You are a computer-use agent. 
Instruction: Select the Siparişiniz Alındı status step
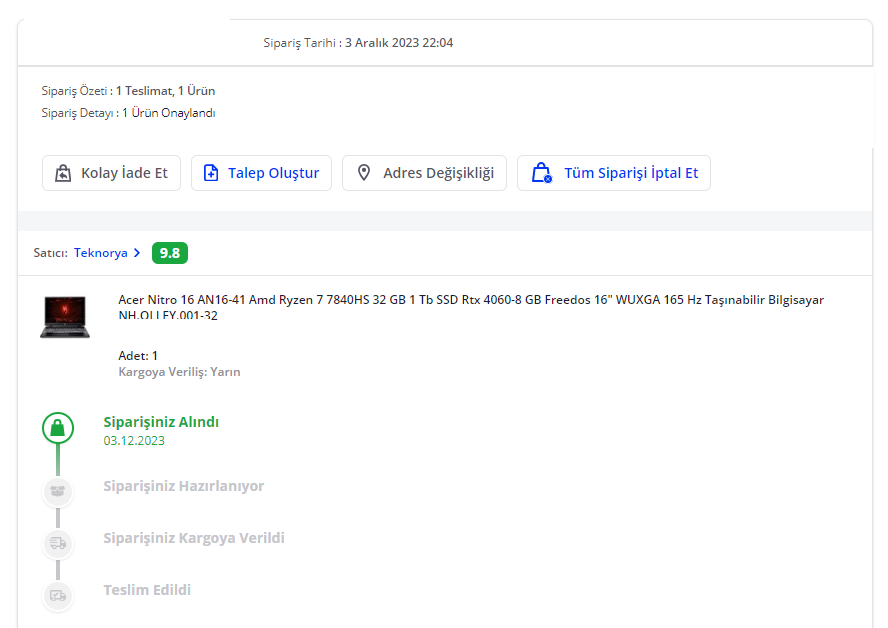point(161,422)
